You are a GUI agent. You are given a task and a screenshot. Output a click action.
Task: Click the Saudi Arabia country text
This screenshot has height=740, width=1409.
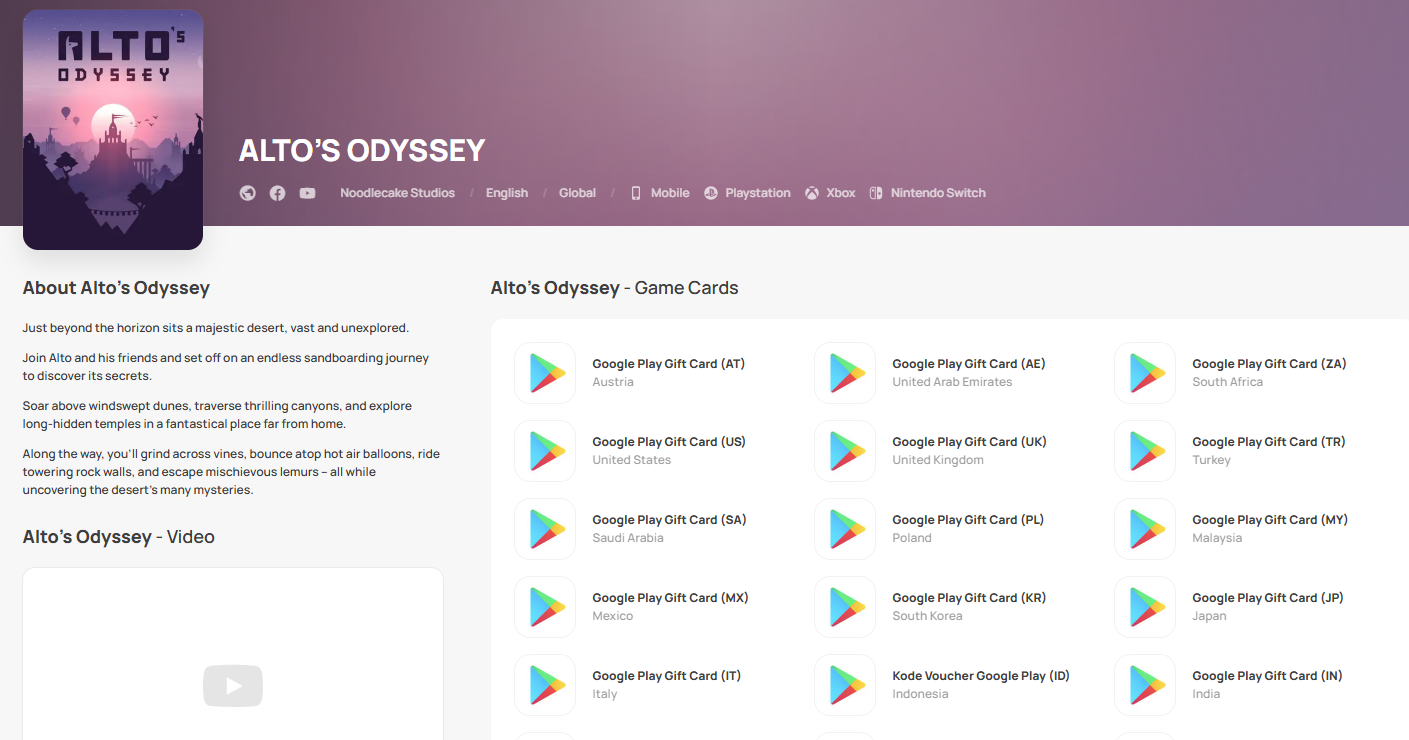tap(628, 538)
